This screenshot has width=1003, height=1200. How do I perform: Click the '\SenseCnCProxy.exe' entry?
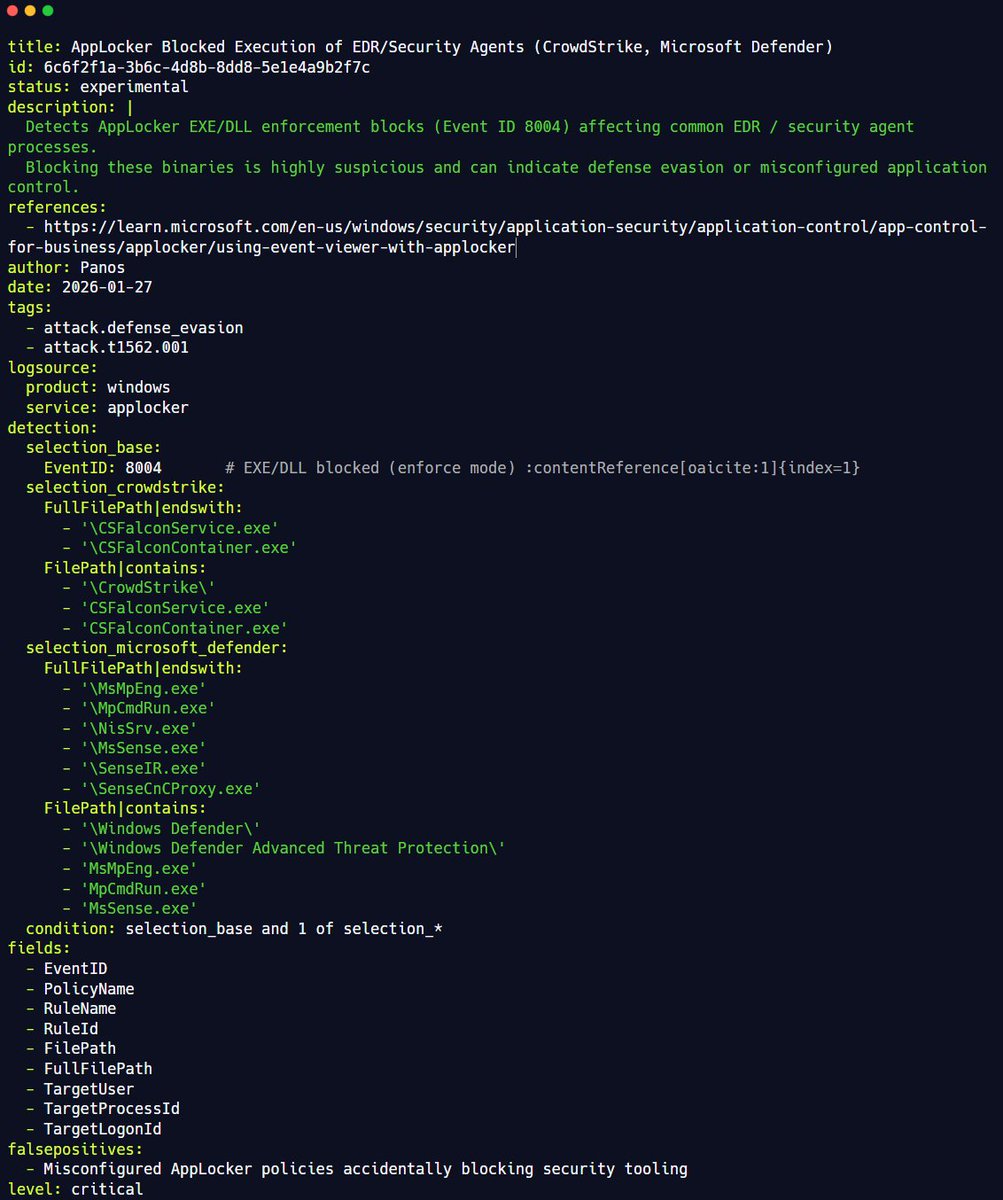click(171, 787)
